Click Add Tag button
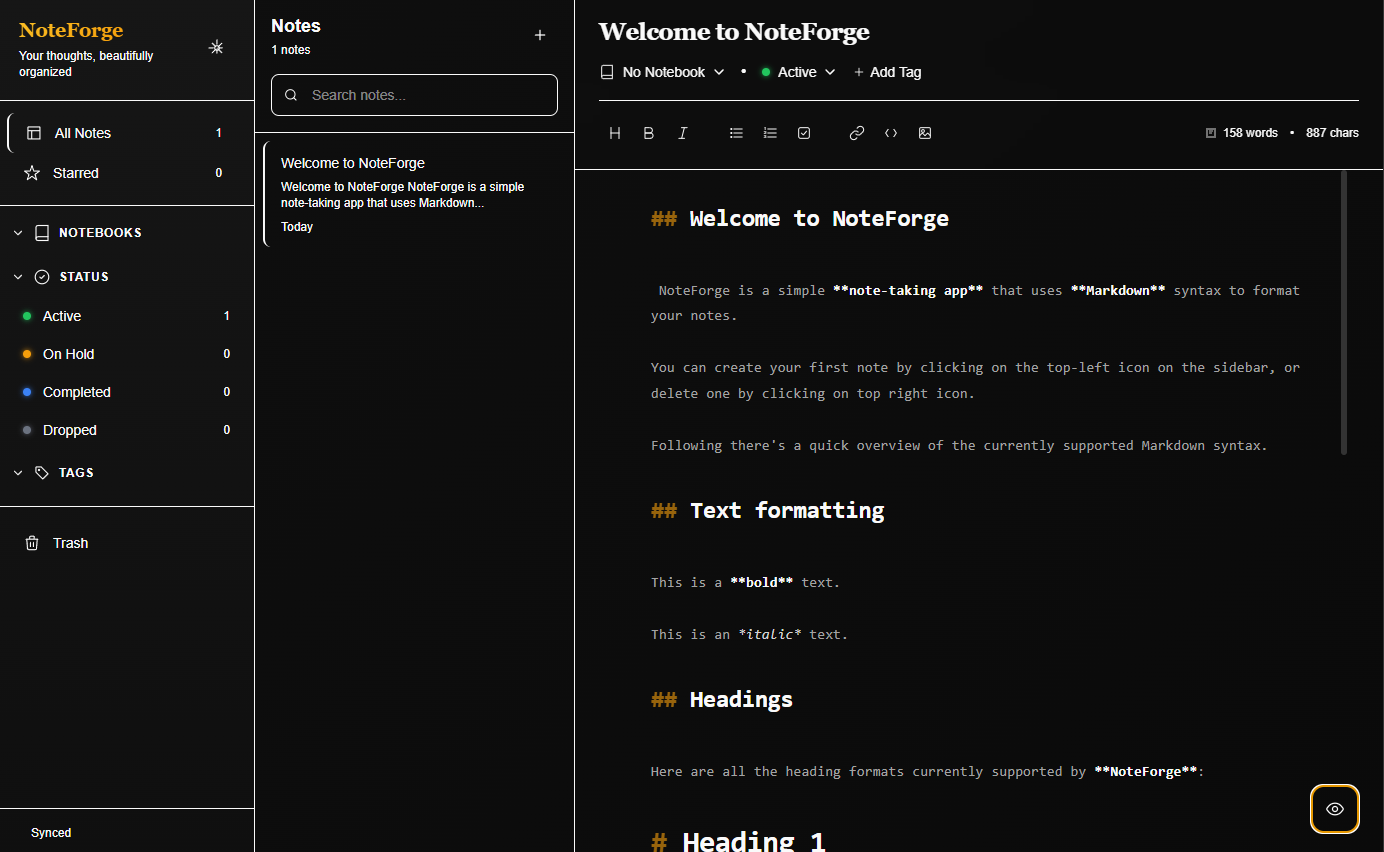Image resolution: width=1384 pixels, height=852 pixels. (887, 72)
